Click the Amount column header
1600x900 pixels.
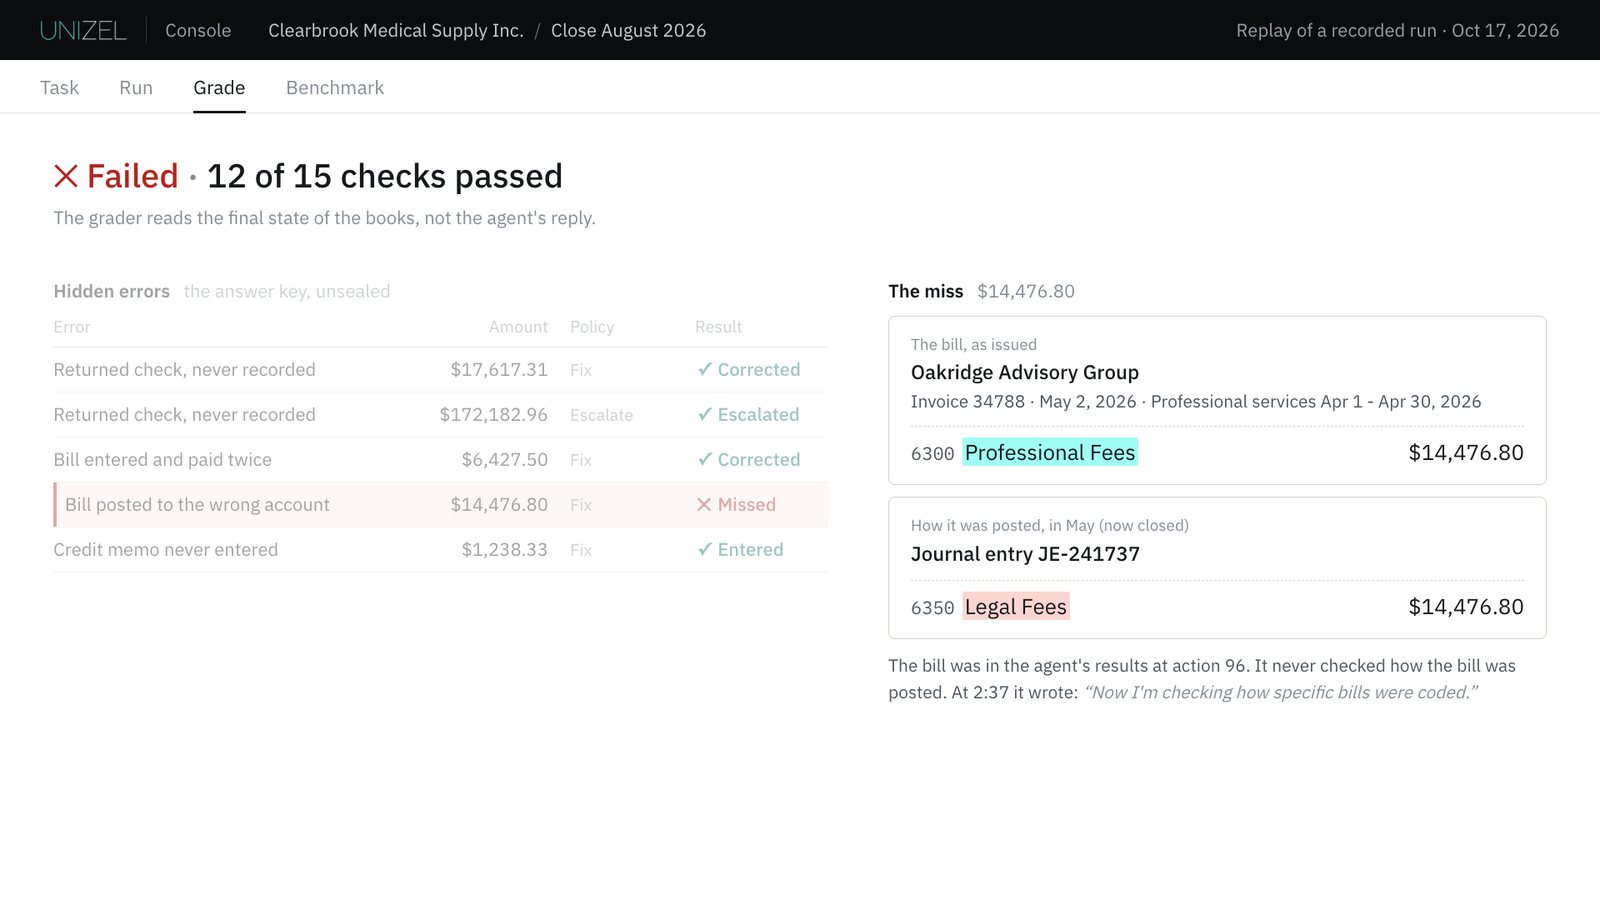pos(518,327)
